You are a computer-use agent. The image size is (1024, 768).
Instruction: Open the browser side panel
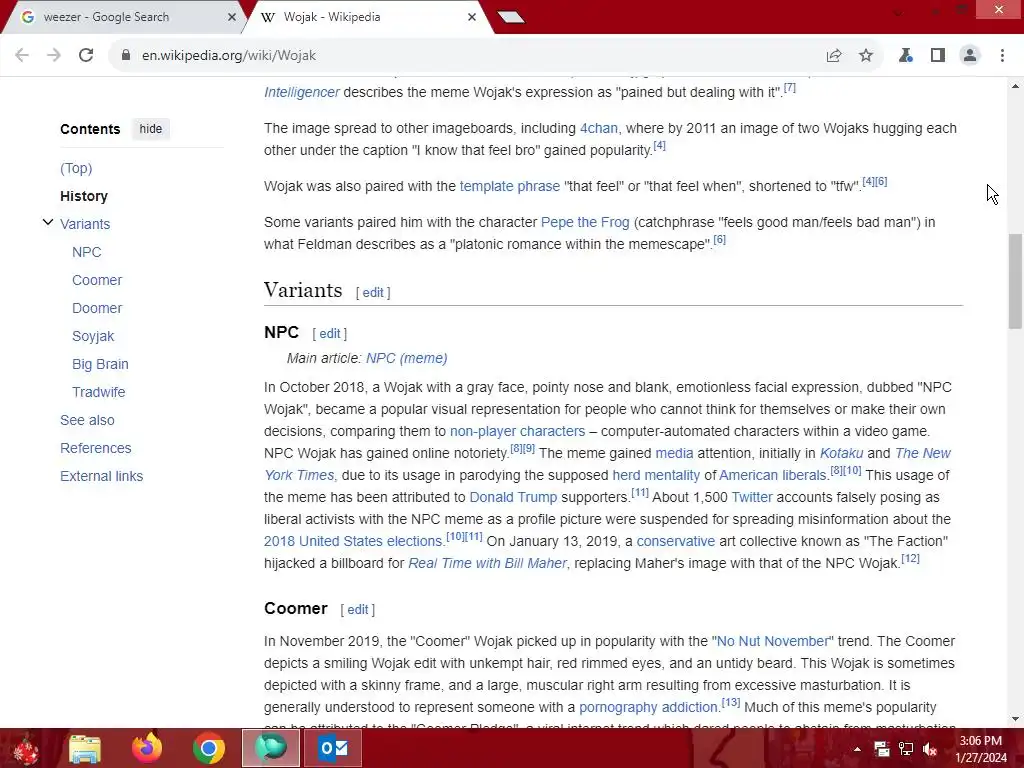pos(938,56)
